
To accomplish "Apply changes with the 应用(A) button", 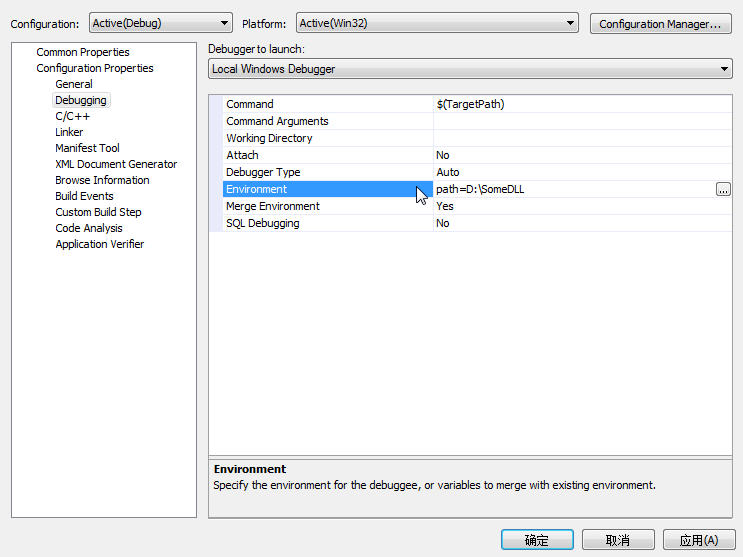I will tap(699, 540).
